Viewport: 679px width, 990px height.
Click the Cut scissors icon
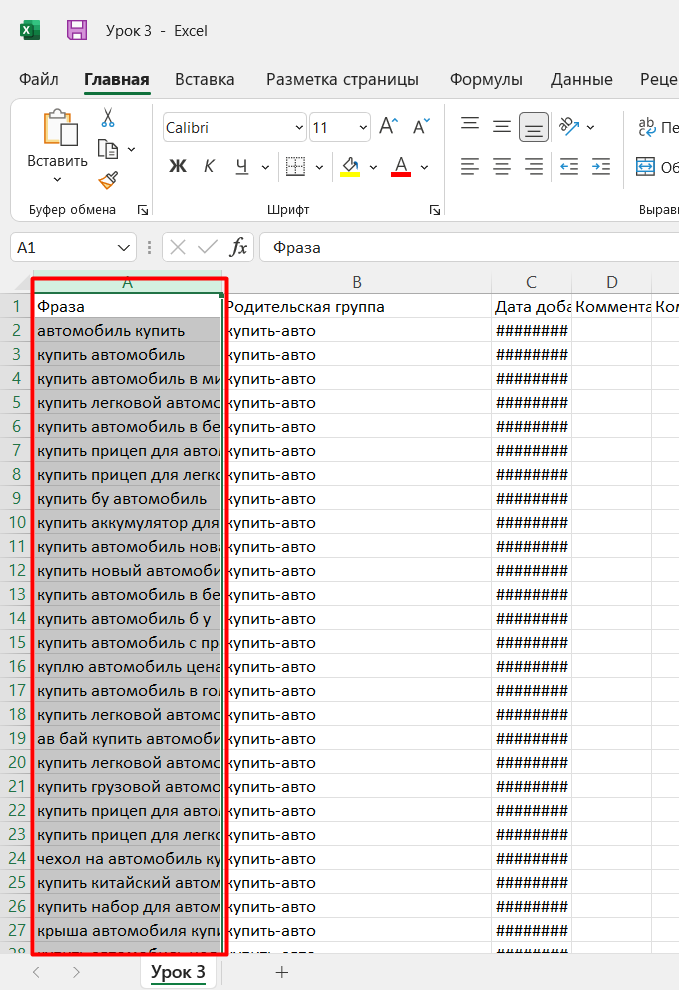click(x=108, y=118)
